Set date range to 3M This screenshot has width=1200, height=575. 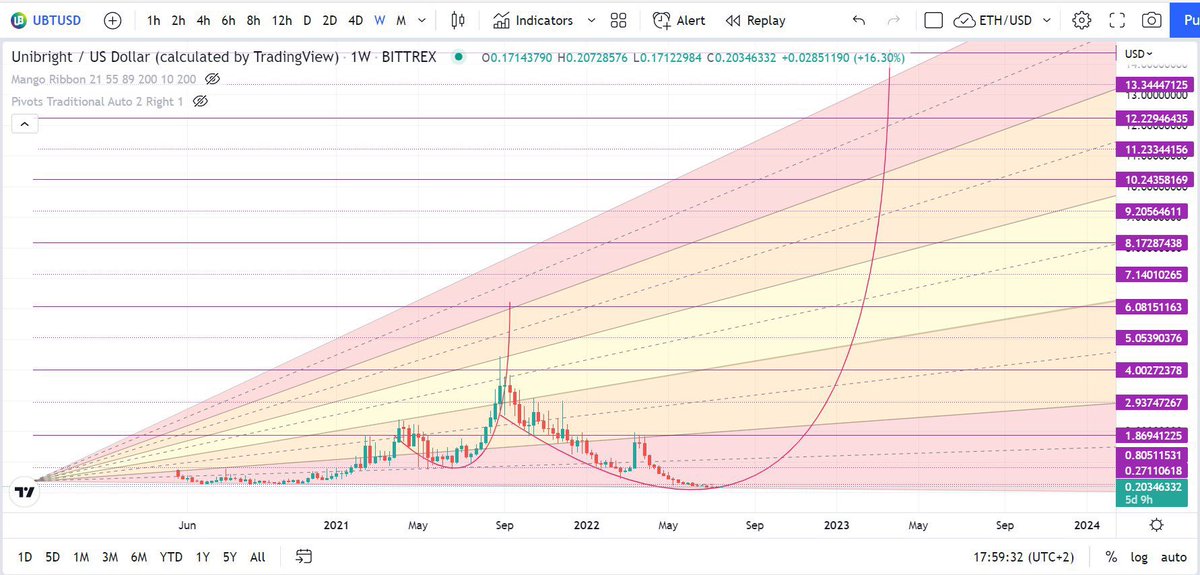click(x=112, y=556)
